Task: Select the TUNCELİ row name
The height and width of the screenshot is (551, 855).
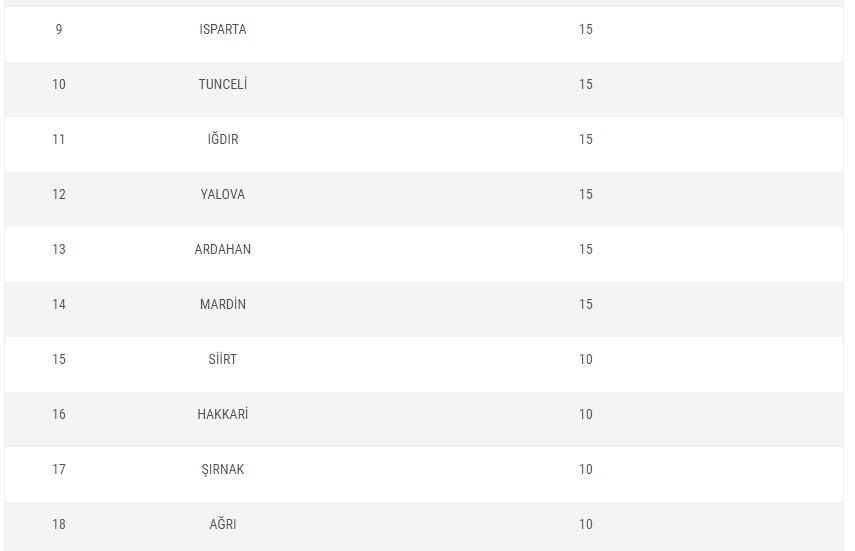Action: click(x=222, y=85)
